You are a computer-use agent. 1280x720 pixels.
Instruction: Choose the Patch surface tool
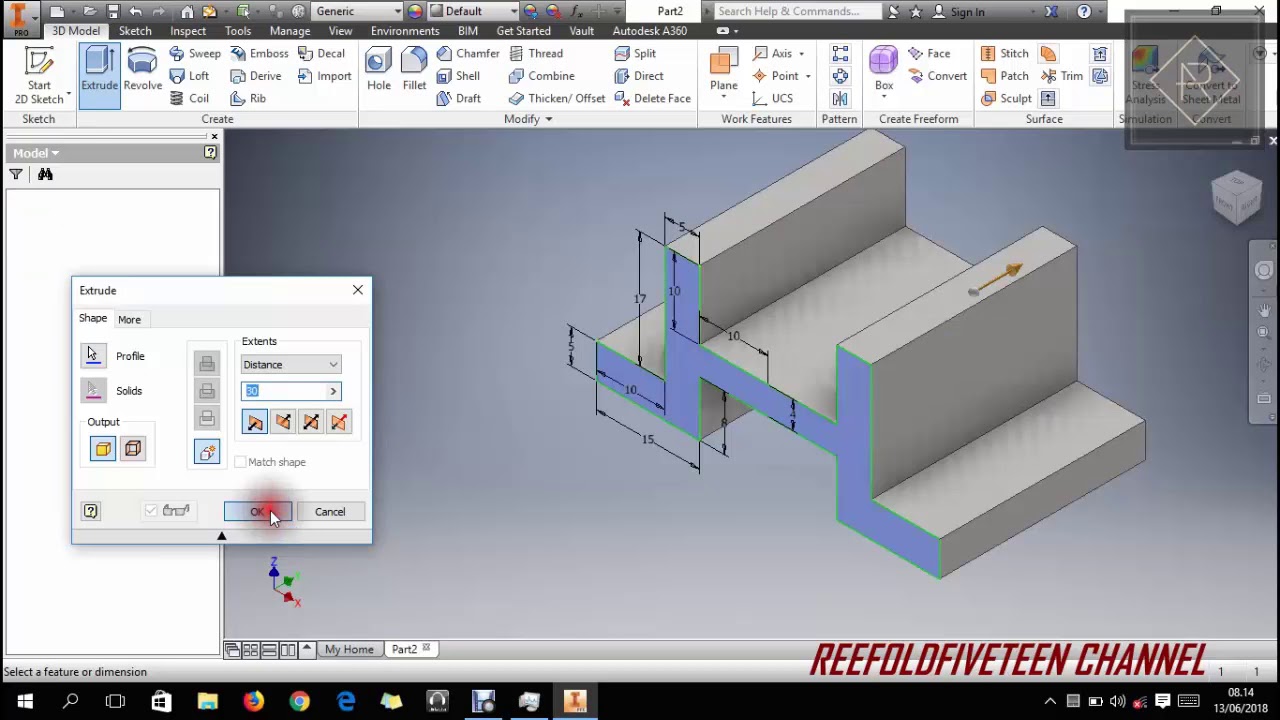click(1004, 76)
